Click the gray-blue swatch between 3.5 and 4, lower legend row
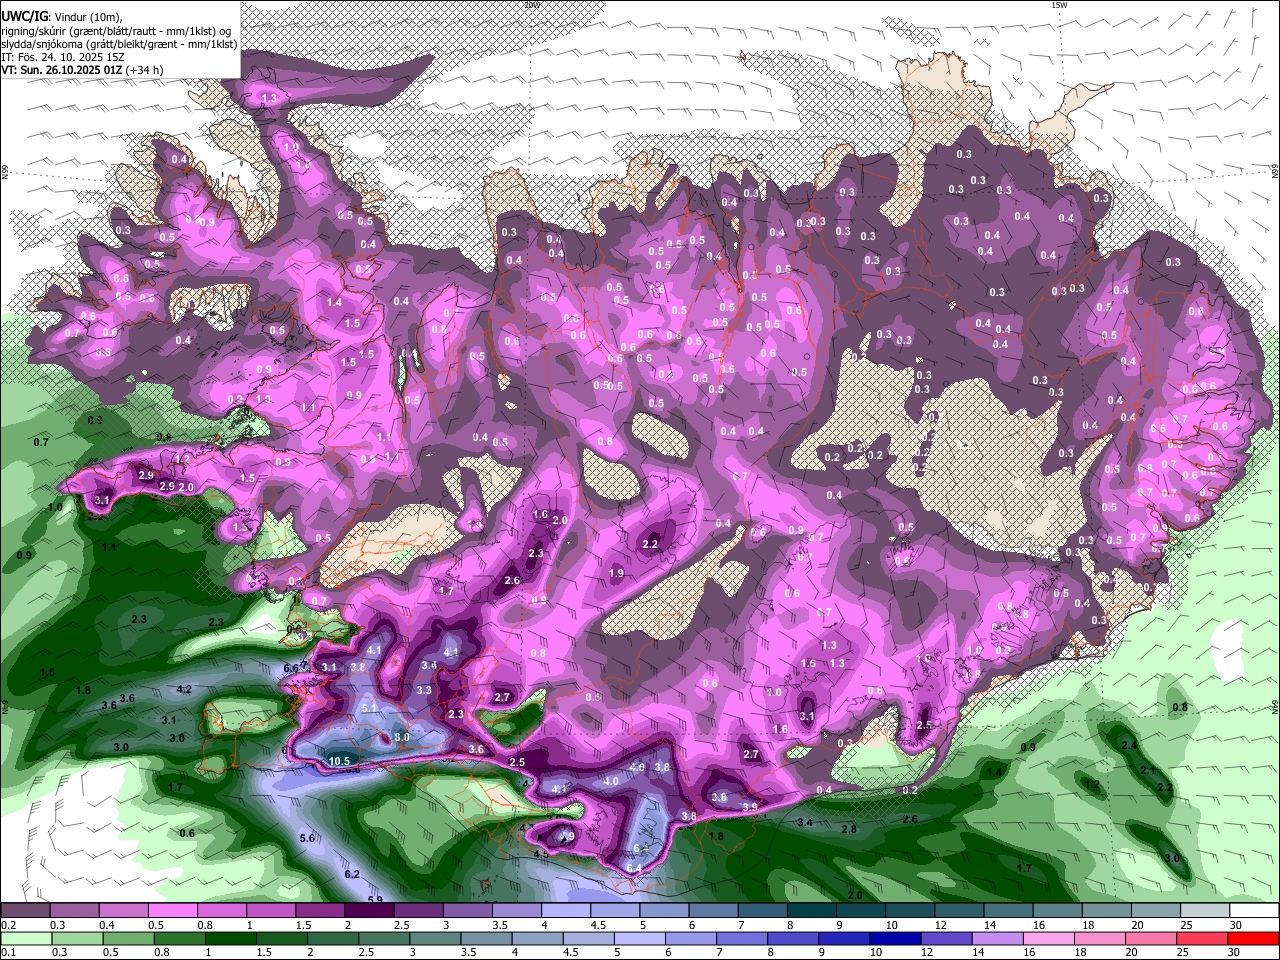This screenshot has width=1280, height=960. point(485,939)
